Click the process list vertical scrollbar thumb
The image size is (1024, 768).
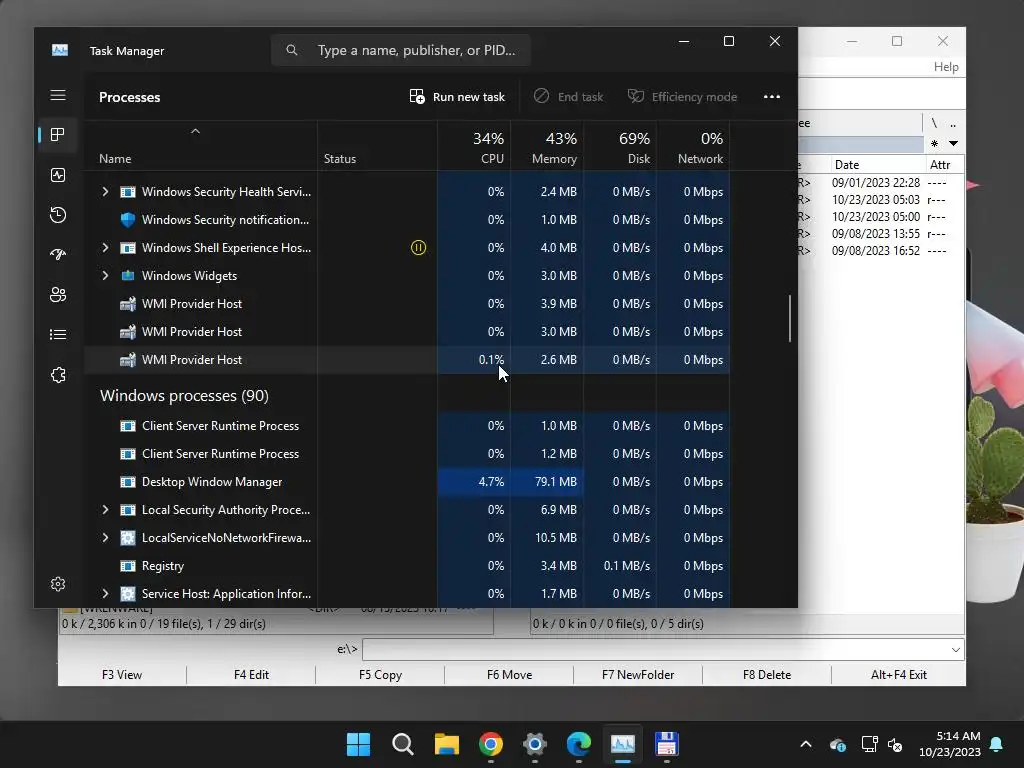(x=790, y=318)
